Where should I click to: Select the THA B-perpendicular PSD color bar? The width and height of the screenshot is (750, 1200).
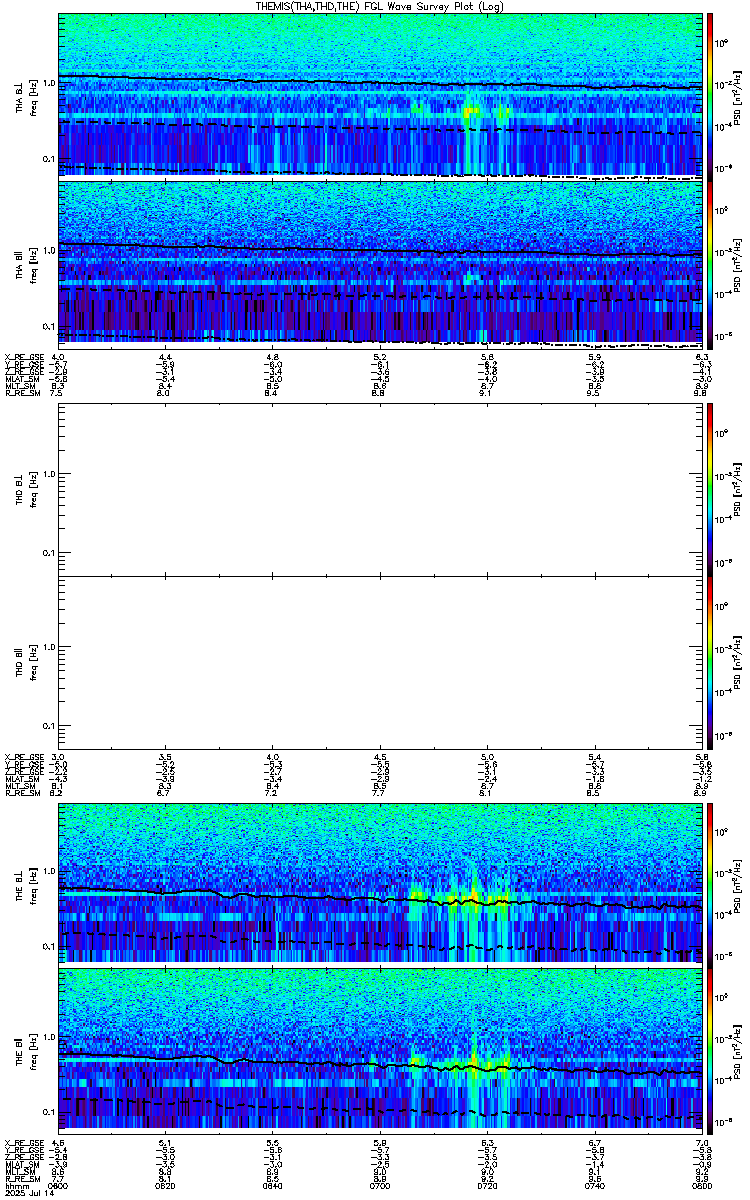710,95
